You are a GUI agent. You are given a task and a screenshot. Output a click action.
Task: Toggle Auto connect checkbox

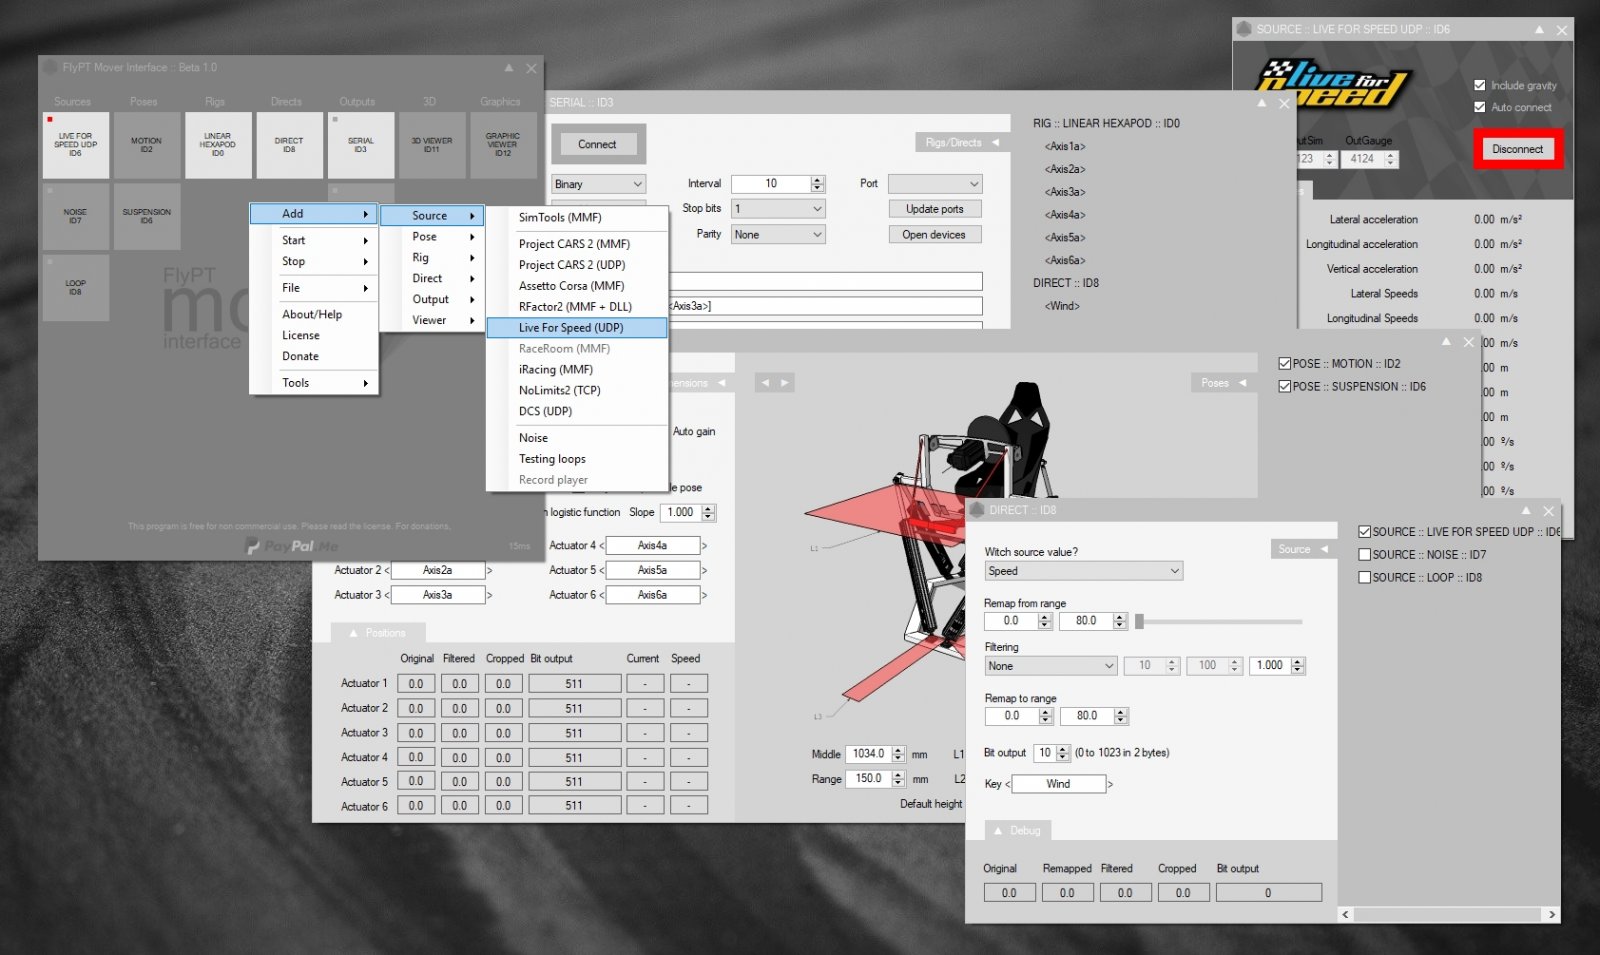point(1480,107)
